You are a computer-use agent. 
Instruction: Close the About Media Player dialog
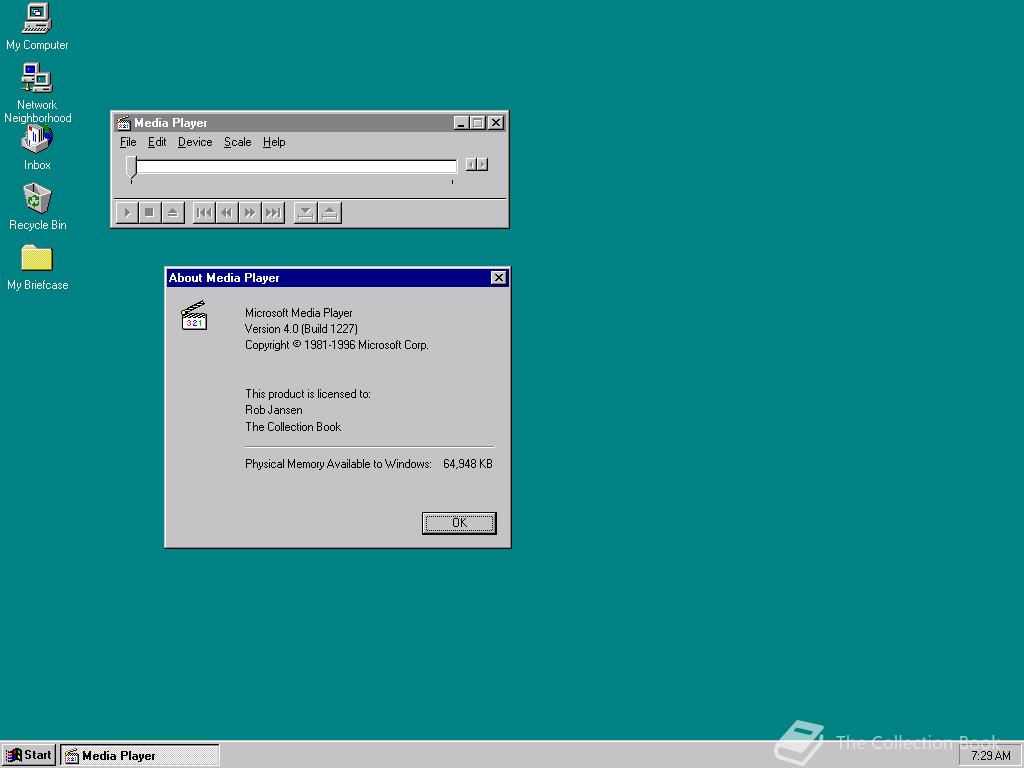click(x=498, y=278)
